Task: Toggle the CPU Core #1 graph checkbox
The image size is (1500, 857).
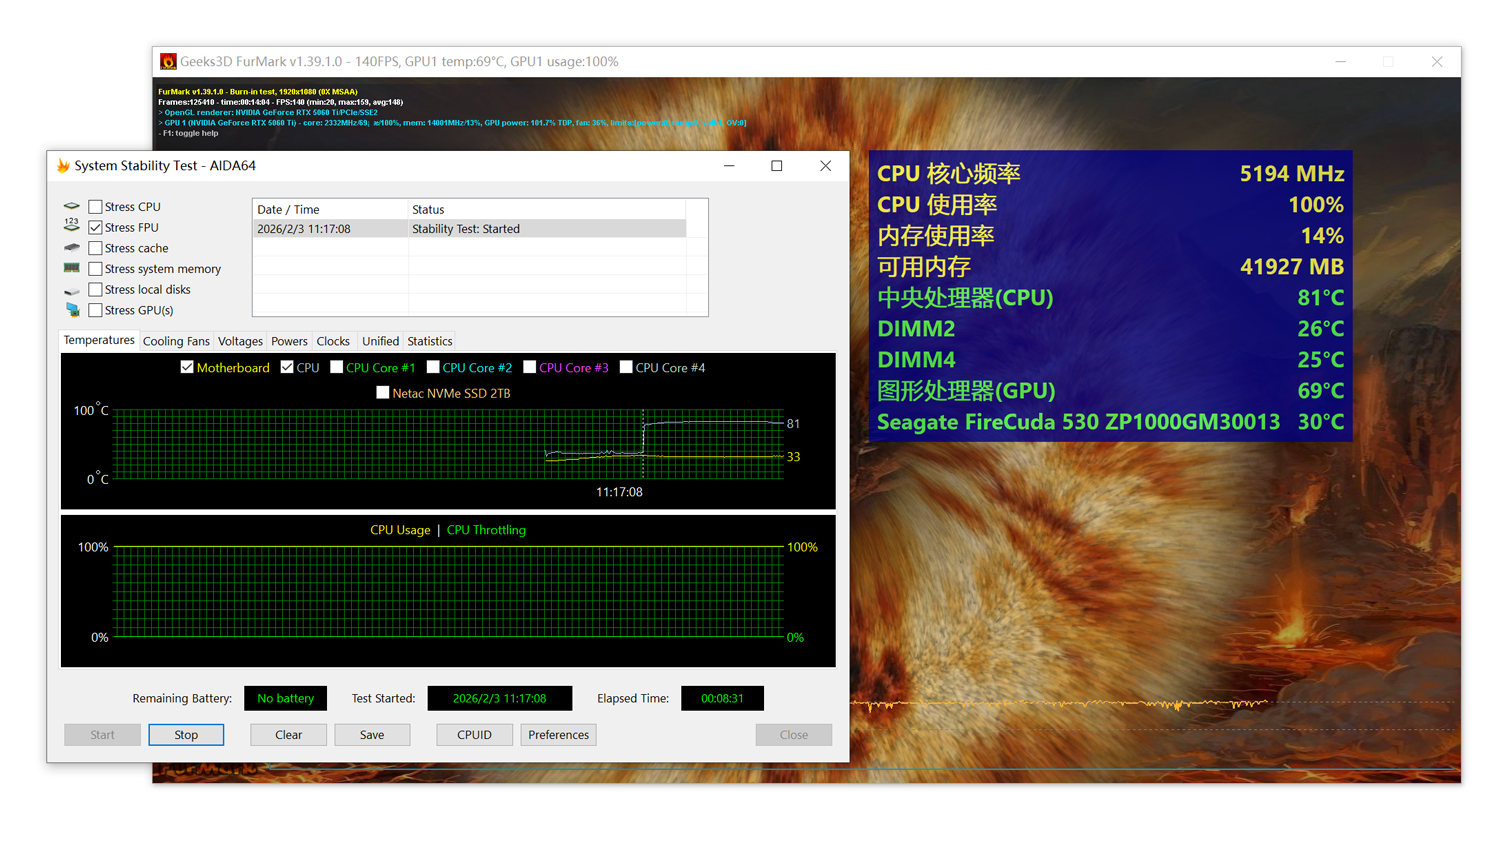Action: coord(337,367)
